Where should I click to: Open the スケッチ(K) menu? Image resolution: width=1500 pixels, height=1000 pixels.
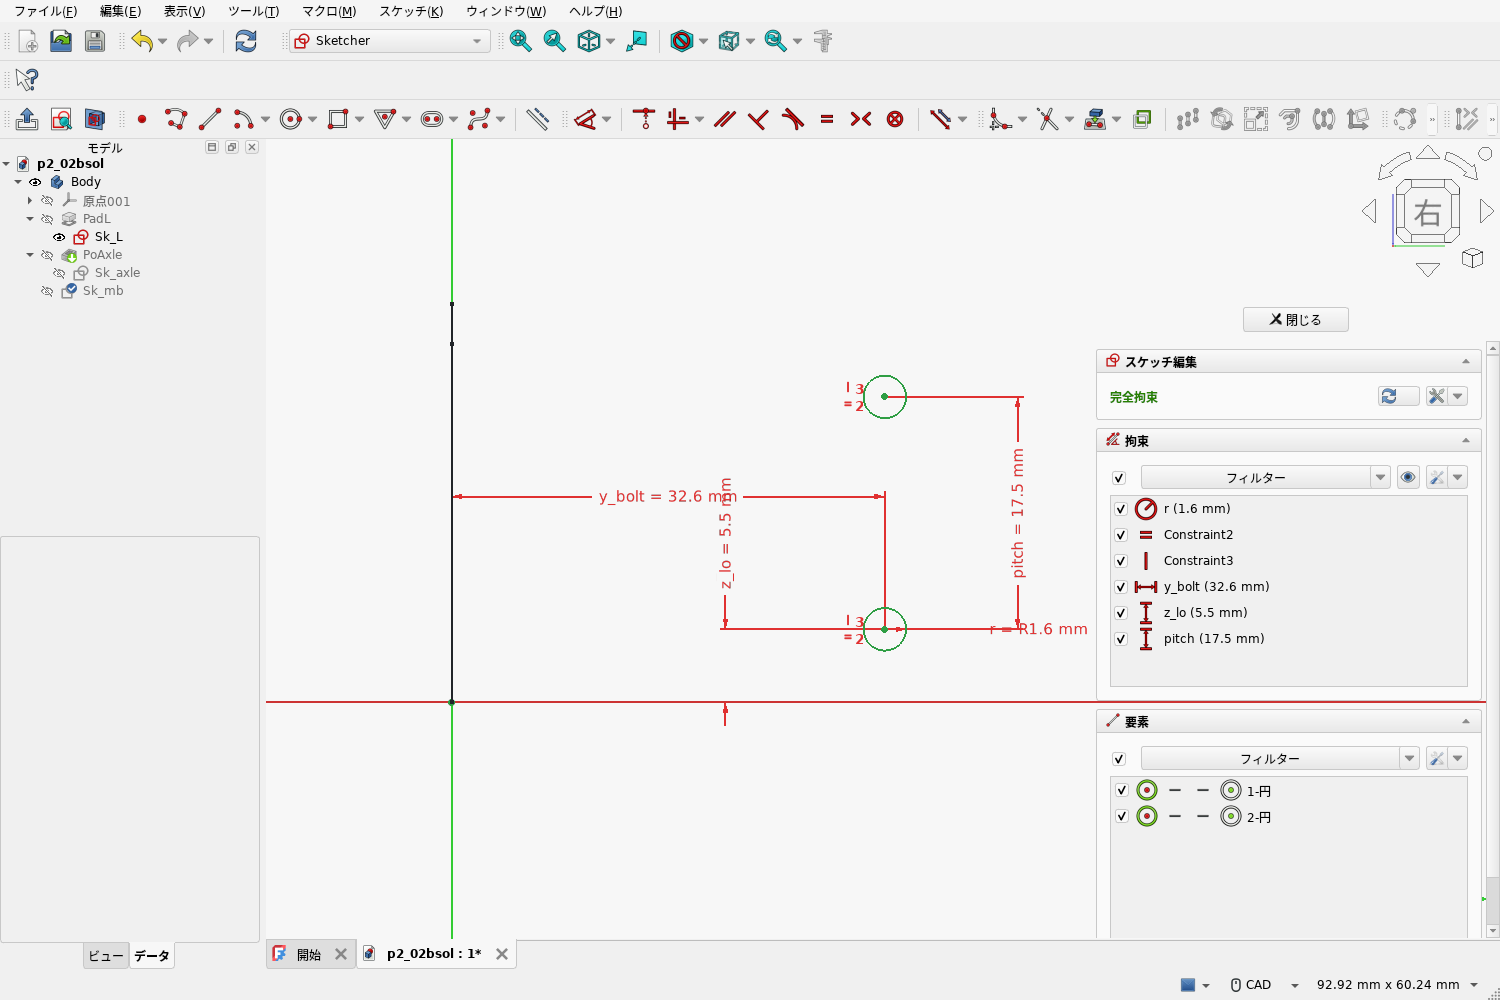411,11
